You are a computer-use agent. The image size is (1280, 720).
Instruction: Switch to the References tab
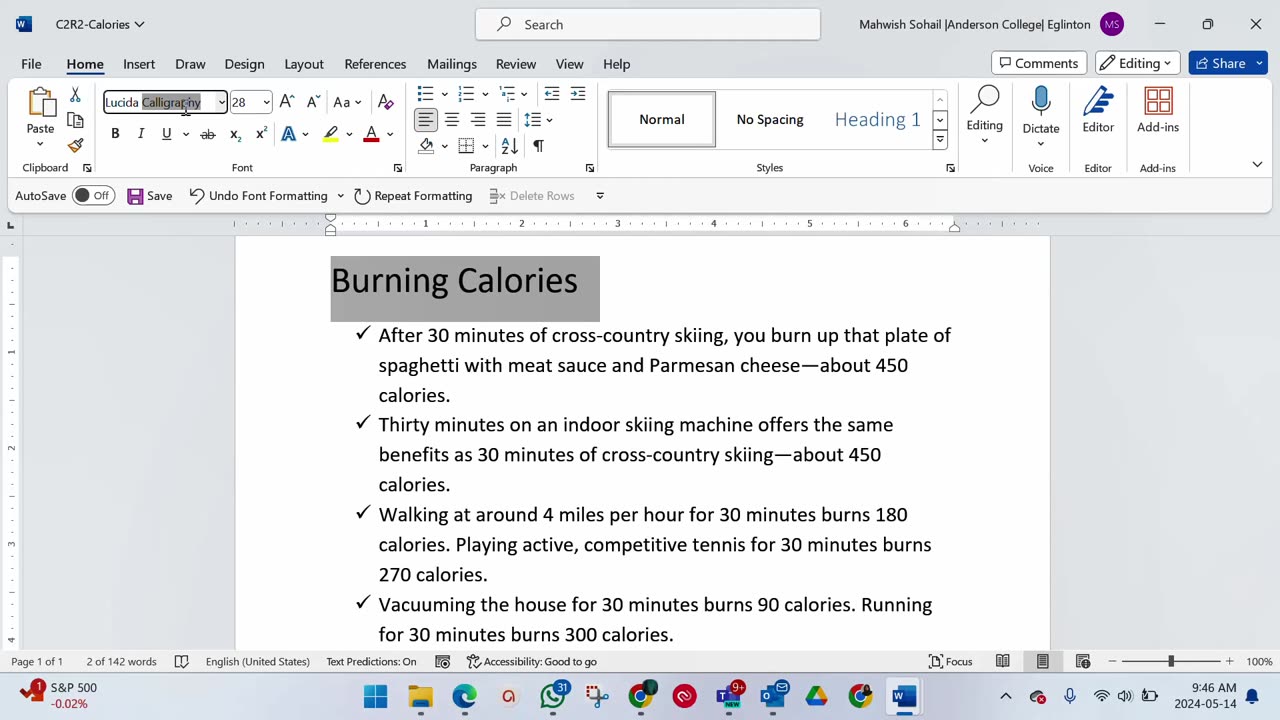[375, 64]
